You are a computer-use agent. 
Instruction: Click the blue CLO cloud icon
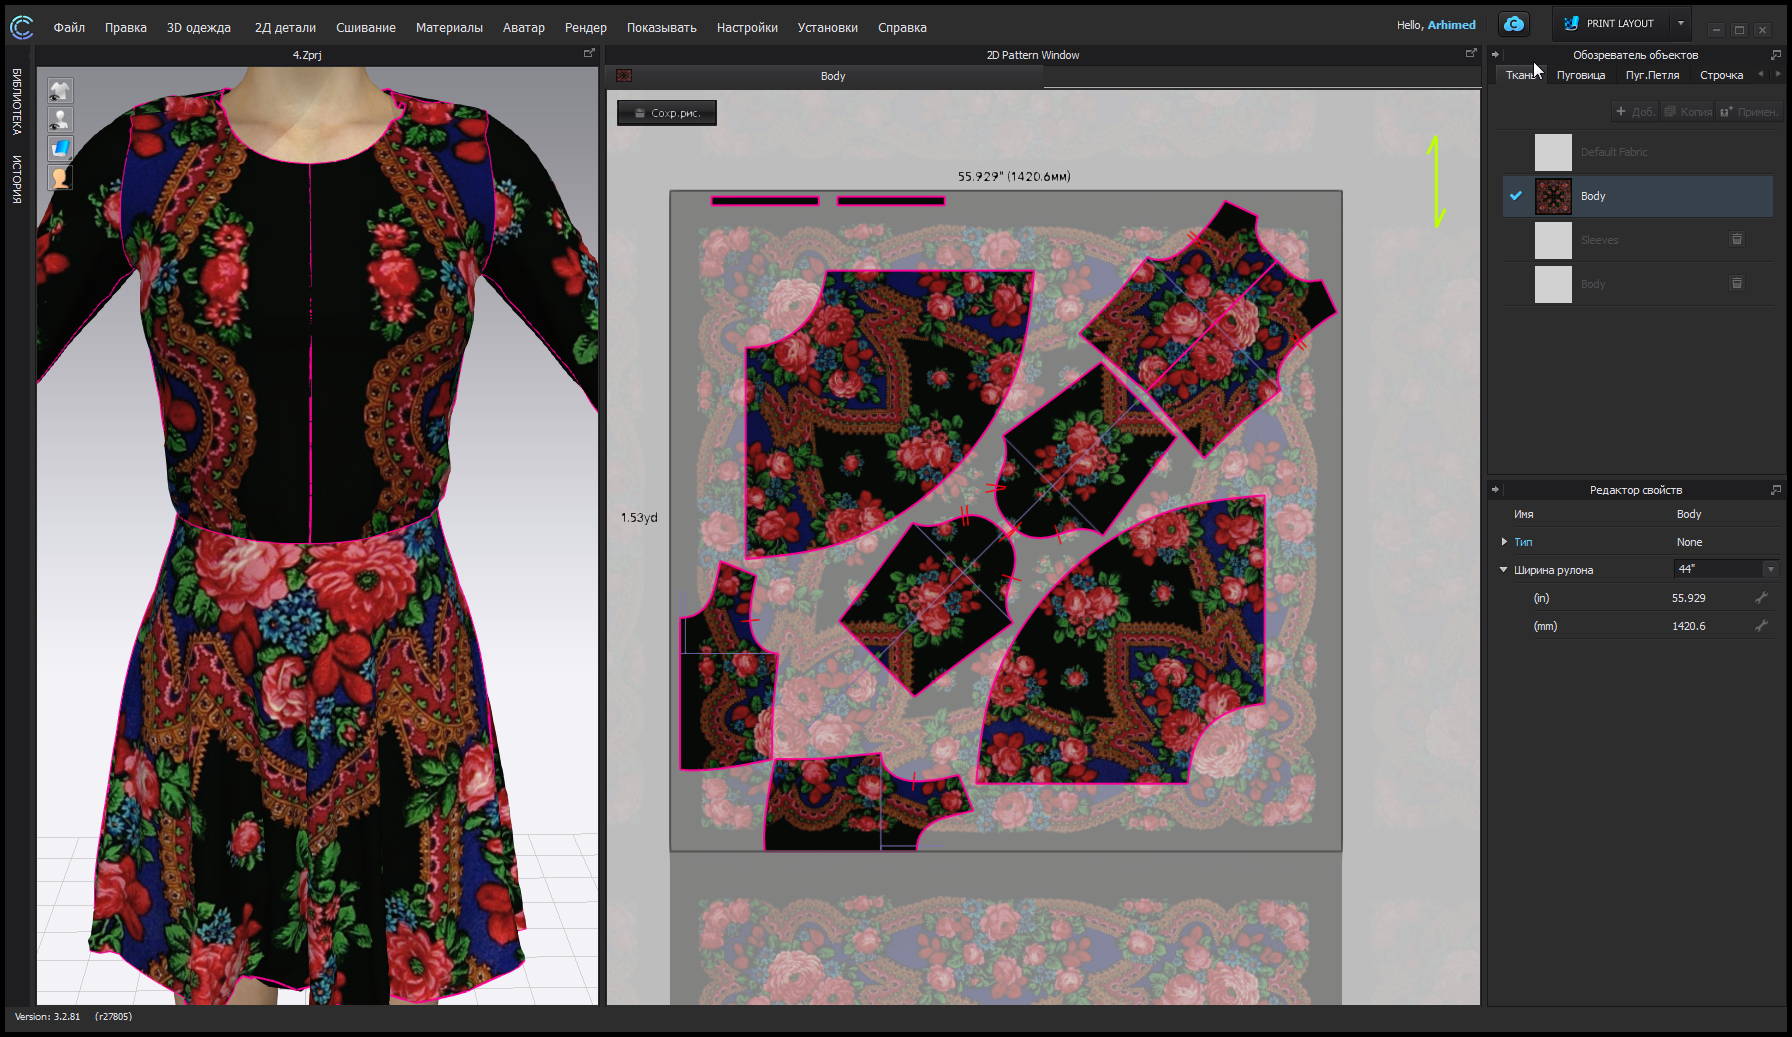point(1514,24)
